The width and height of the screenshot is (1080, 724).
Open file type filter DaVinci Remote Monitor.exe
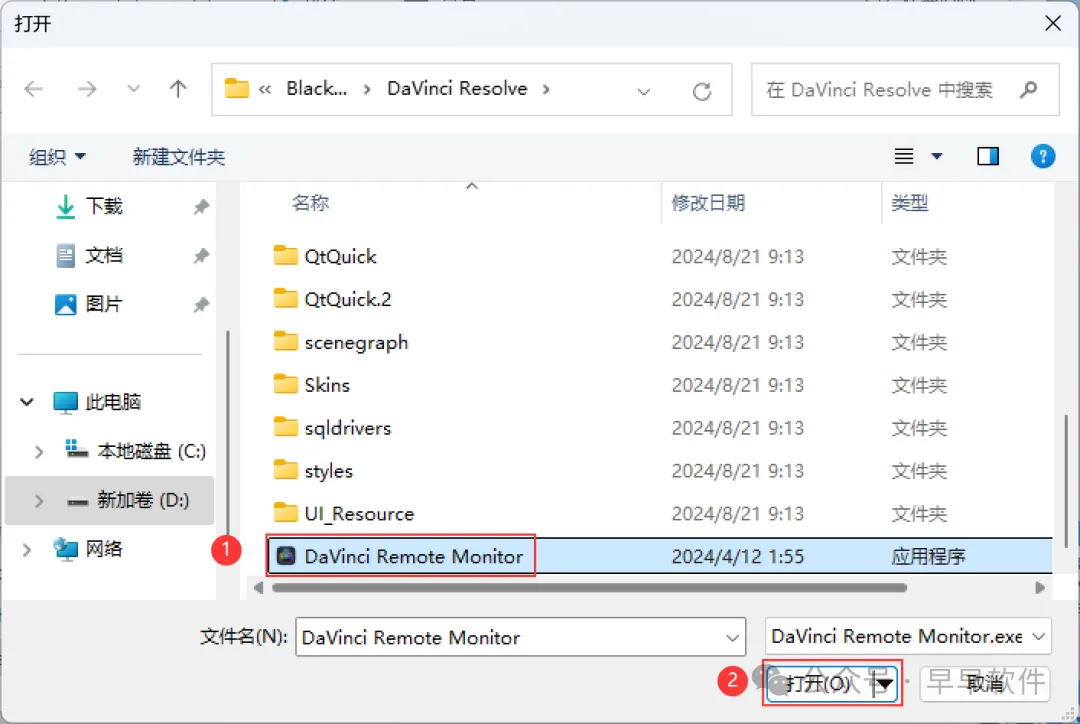tap(907, 637)
